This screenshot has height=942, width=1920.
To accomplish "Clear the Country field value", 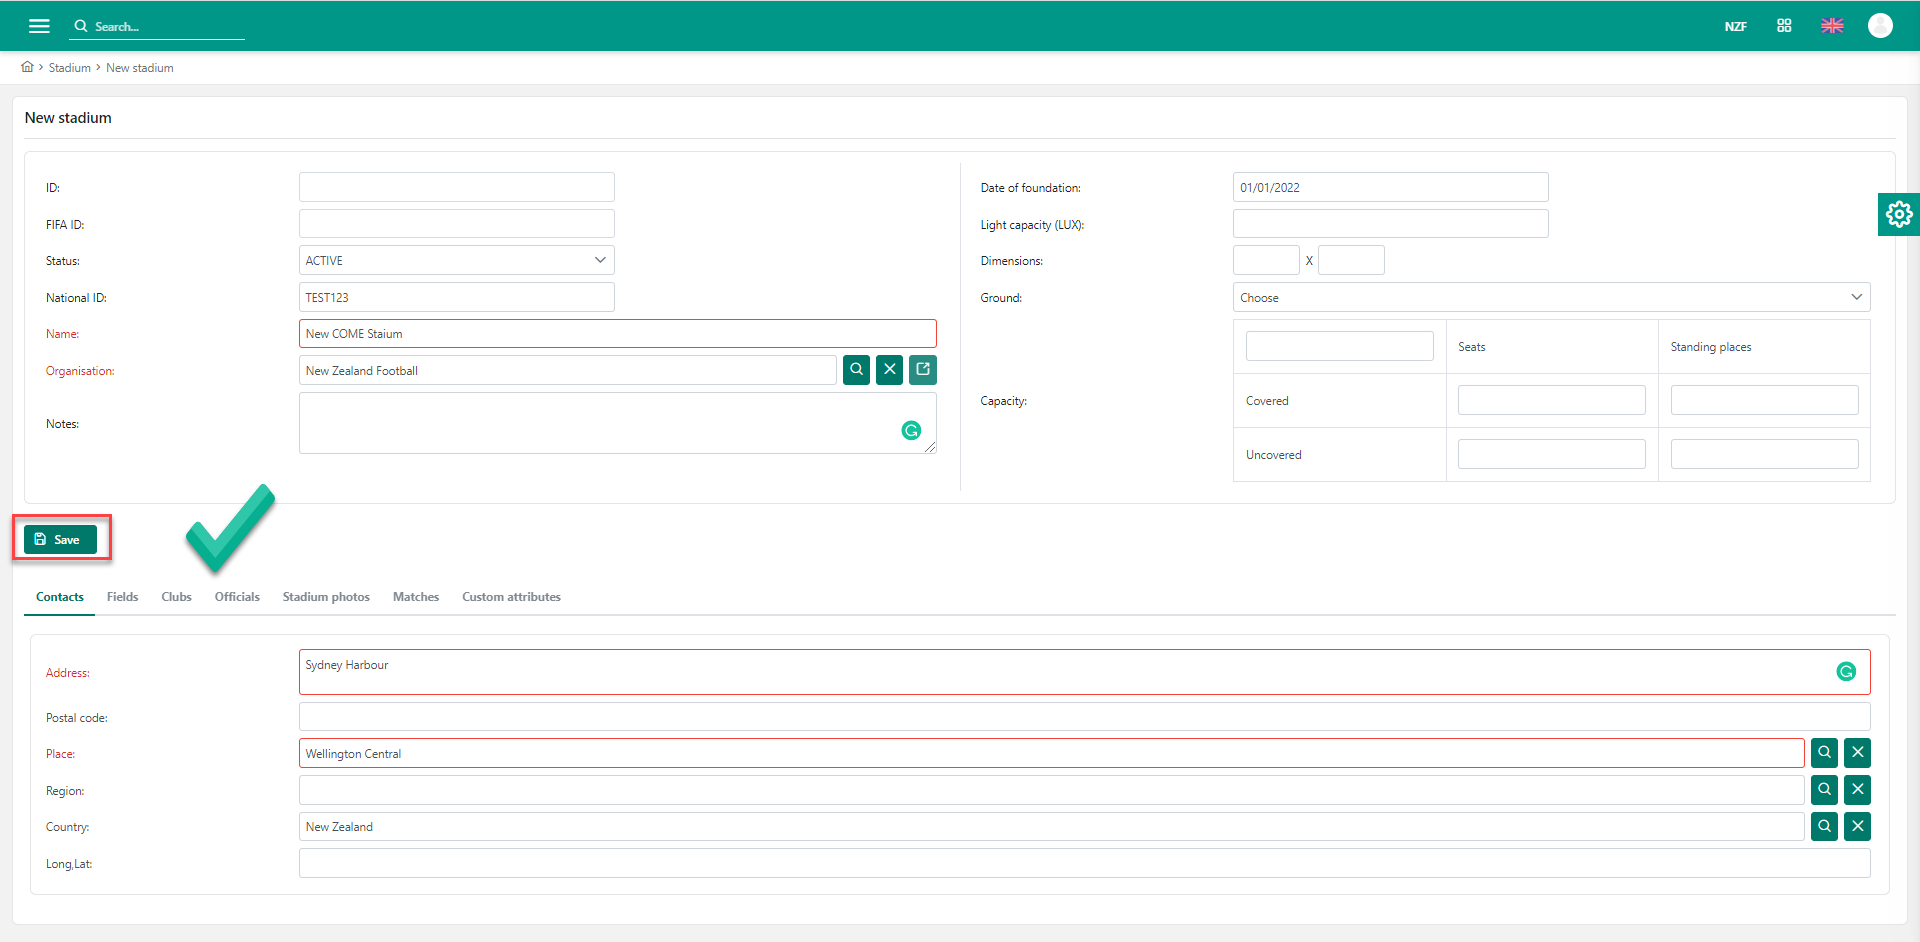I will click(x=1857, y=827).
